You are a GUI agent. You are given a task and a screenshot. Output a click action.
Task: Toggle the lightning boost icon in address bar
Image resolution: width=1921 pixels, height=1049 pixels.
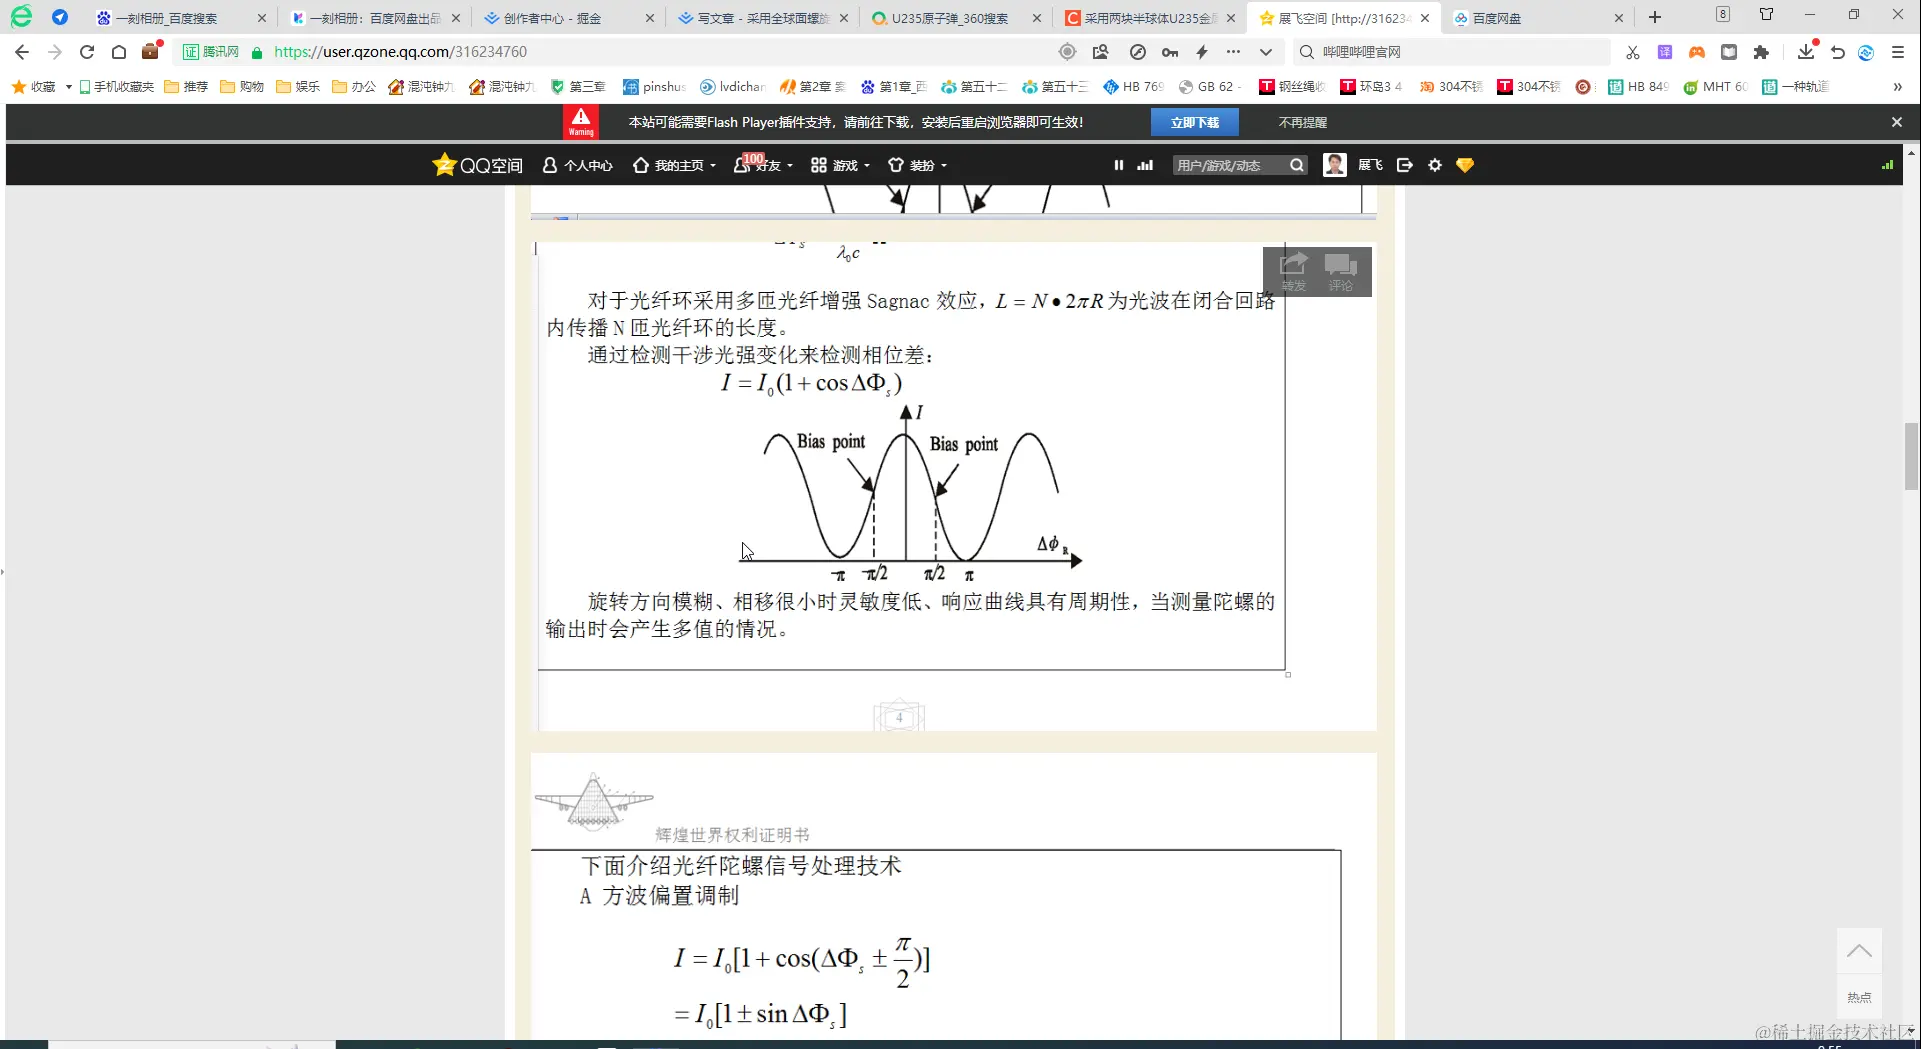coord(1202,51)
